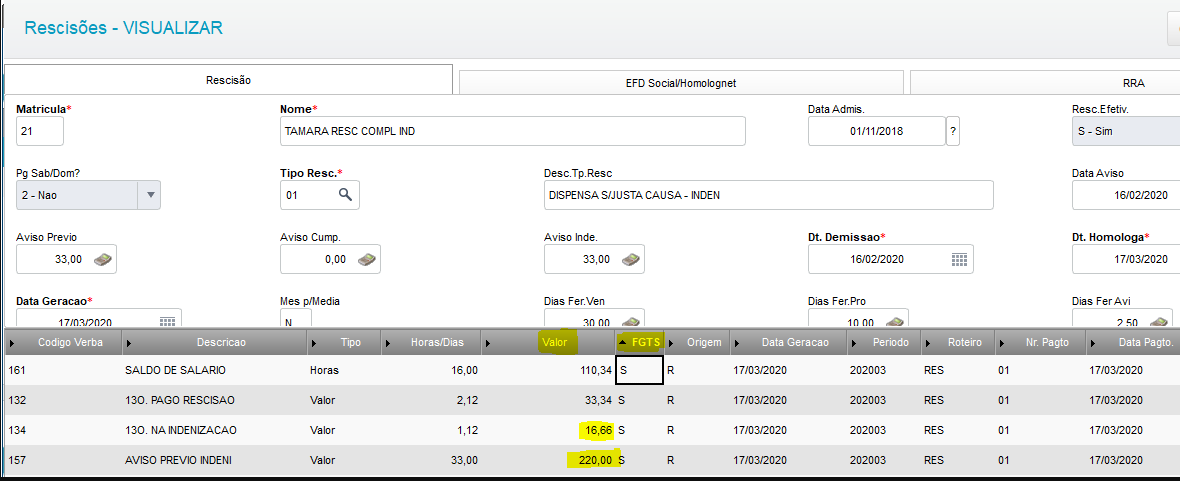
Task: Expand the Pg Sab/Dom? dropdown arrow
Action: (x=150, y=195)
